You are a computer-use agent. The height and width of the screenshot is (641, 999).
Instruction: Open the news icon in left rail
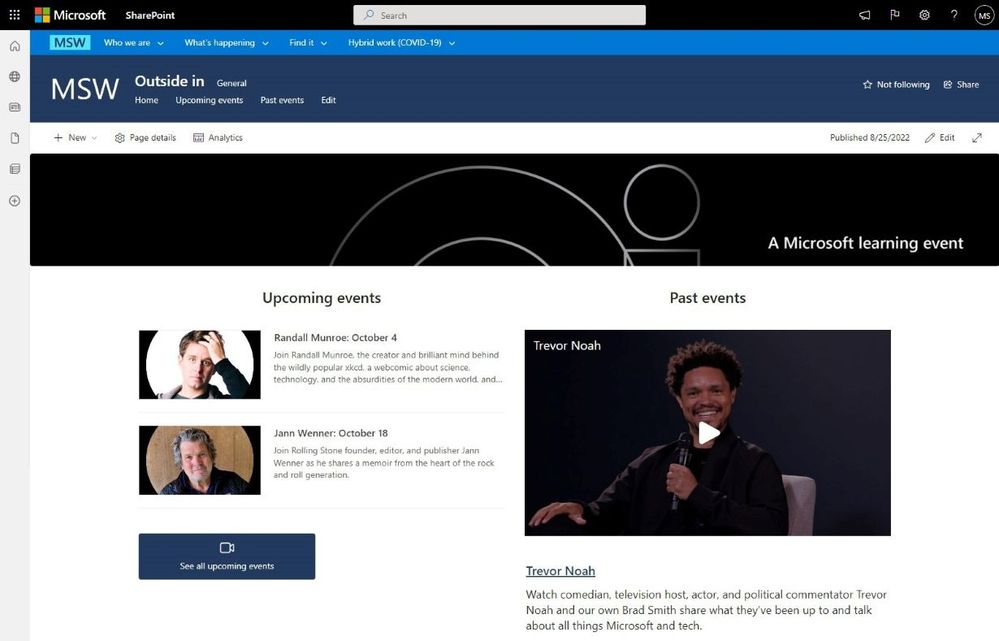click(15, 107)
